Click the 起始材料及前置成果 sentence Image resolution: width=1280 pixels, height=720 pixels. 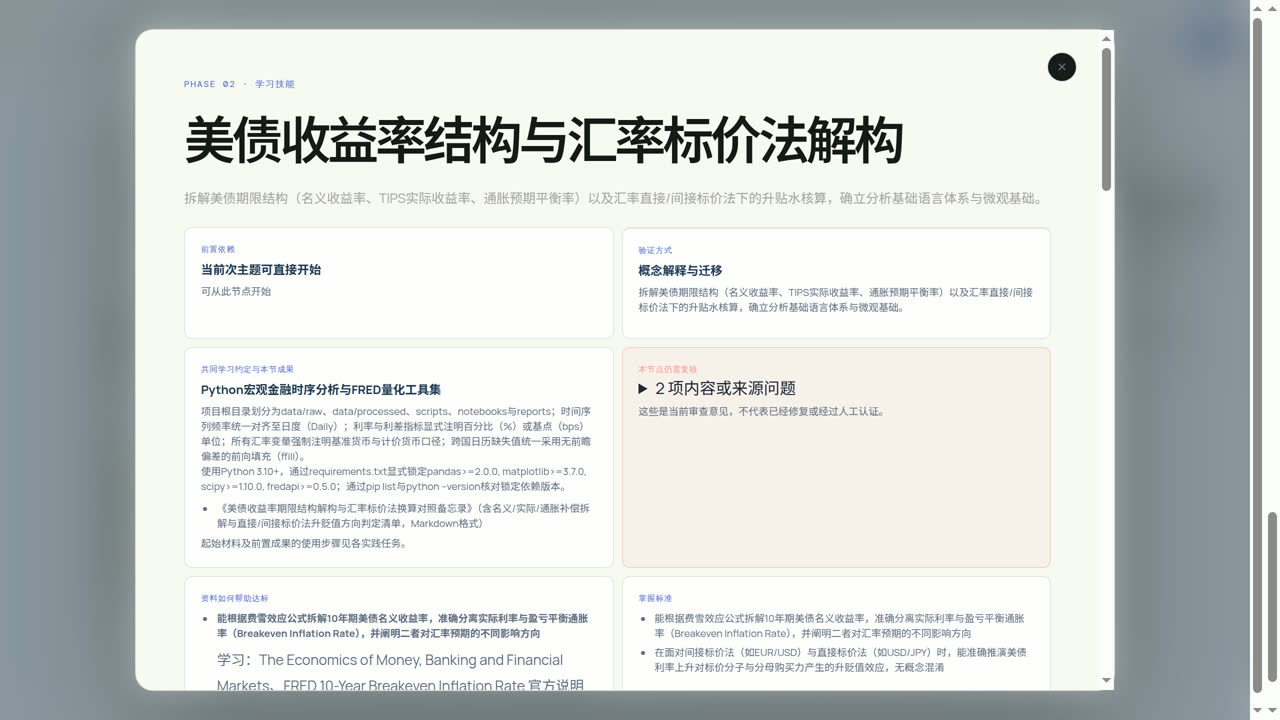304,543
